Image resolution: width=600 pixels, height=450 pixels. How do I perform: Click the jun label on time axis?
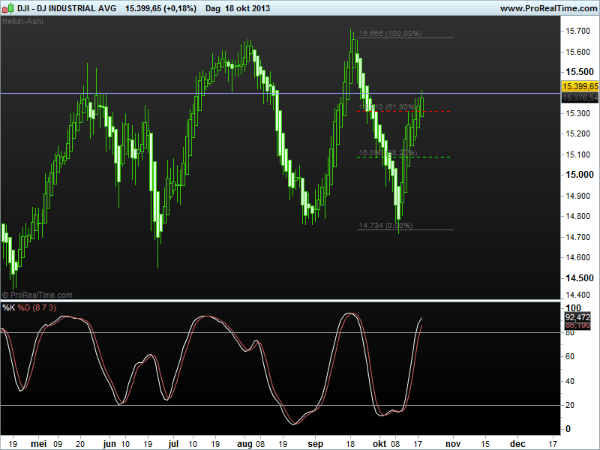(x=109, y=444)
